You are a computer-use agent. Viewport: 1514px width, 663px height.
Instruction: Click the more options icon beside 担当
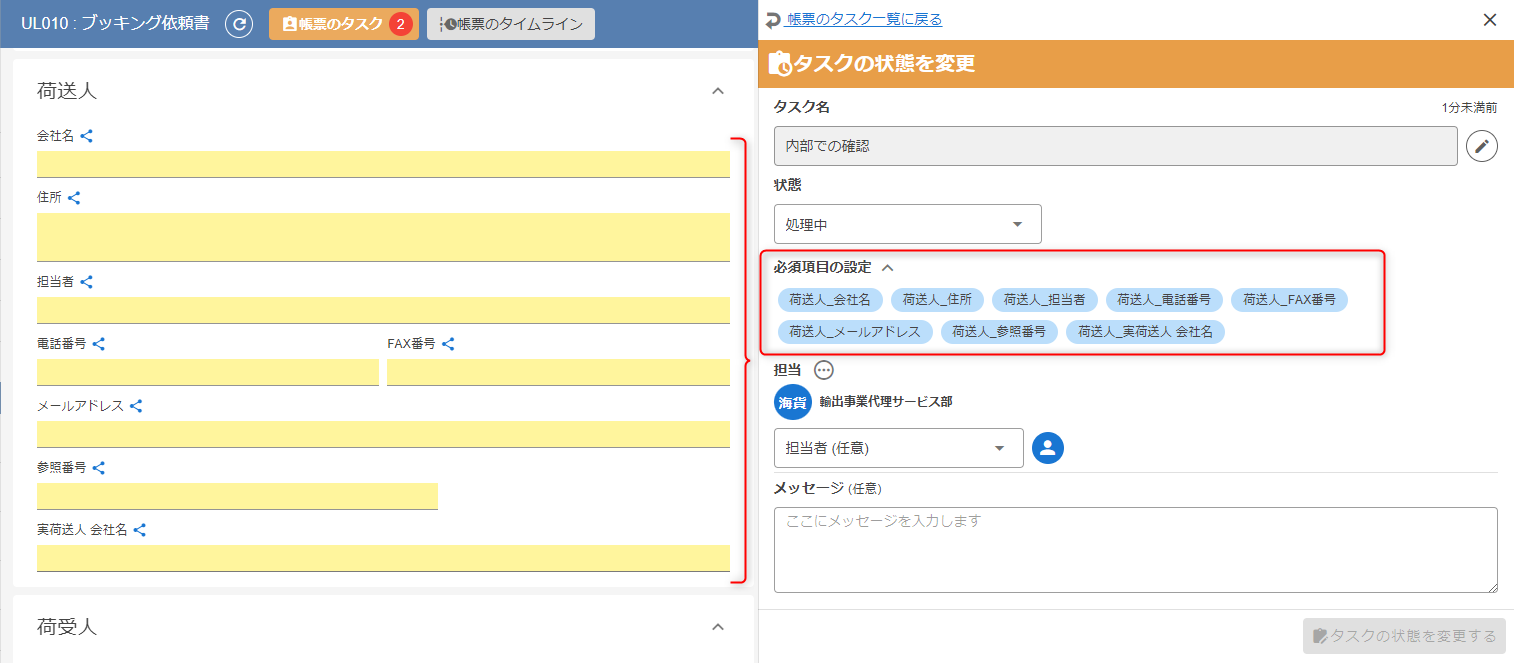tap(823, 370)
